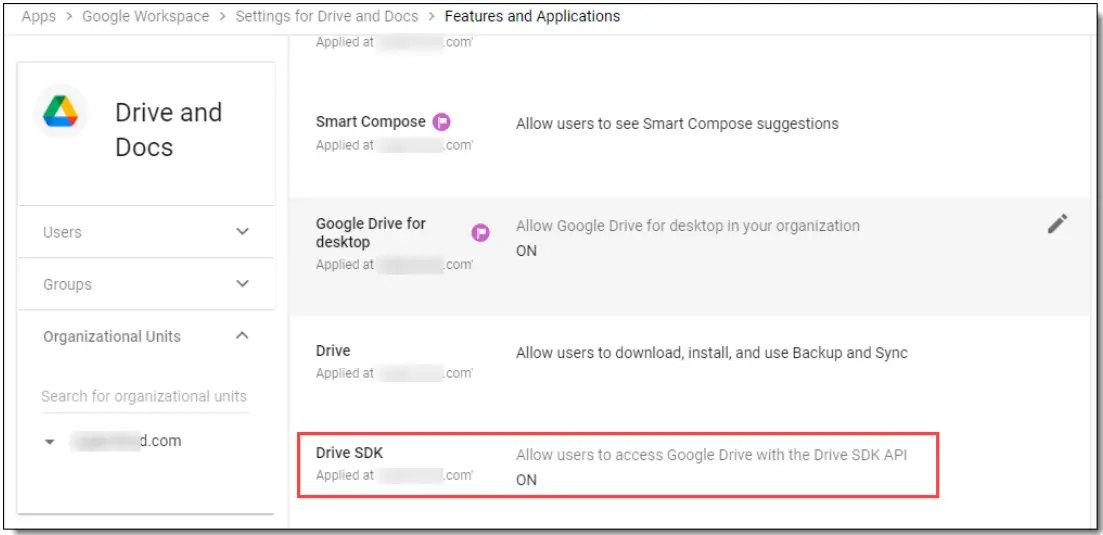Open Settings for Drive and Docs breadcrumb

[x=326, y=16]
